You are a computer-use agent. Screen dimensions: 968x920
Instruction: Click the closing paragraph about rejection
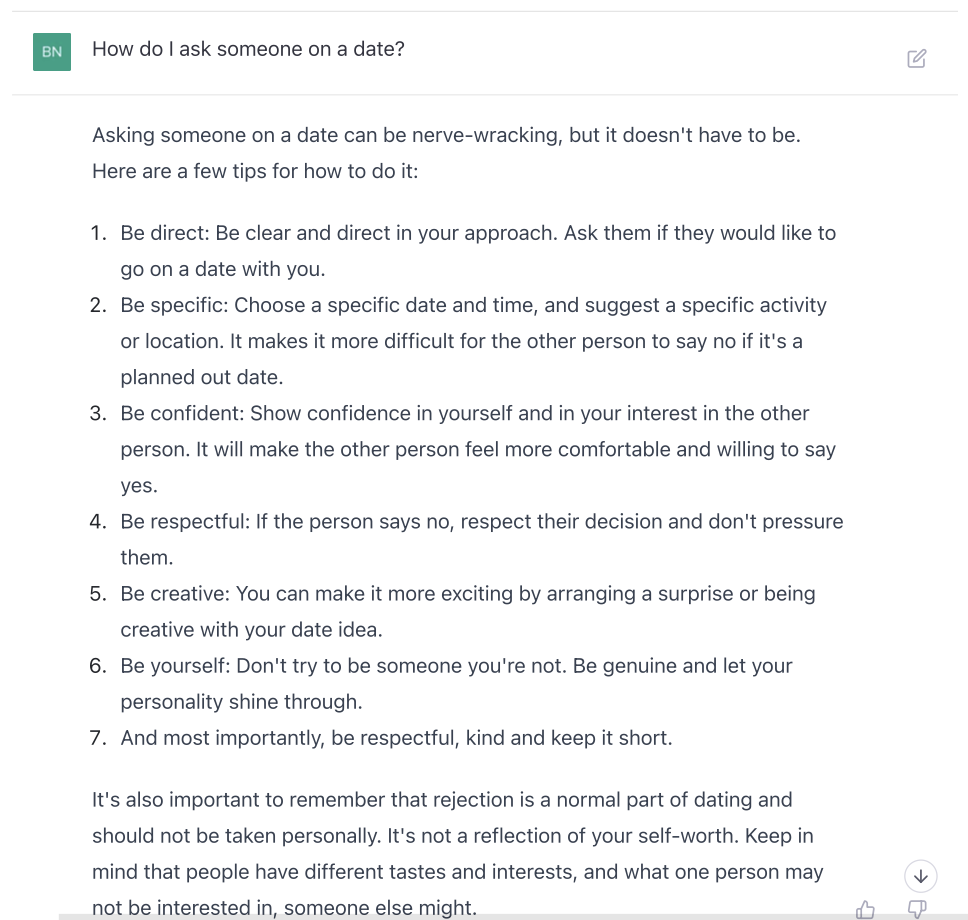[x=457, y=853]
